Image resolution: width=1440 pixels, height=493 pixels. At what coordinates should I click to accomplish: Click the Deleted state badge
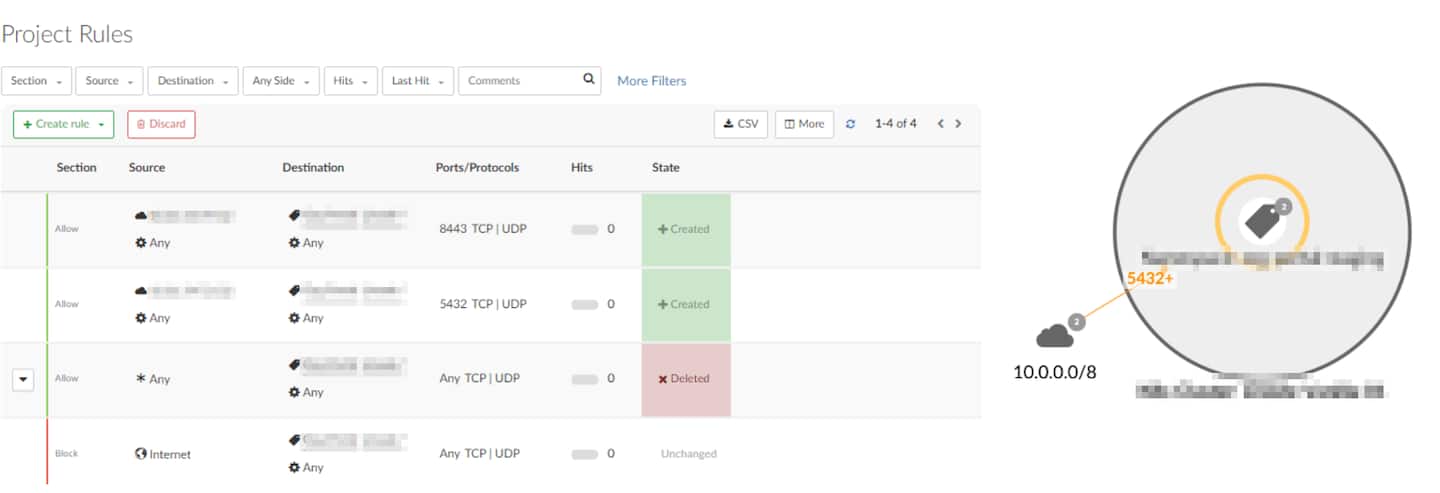pos(686,379)
